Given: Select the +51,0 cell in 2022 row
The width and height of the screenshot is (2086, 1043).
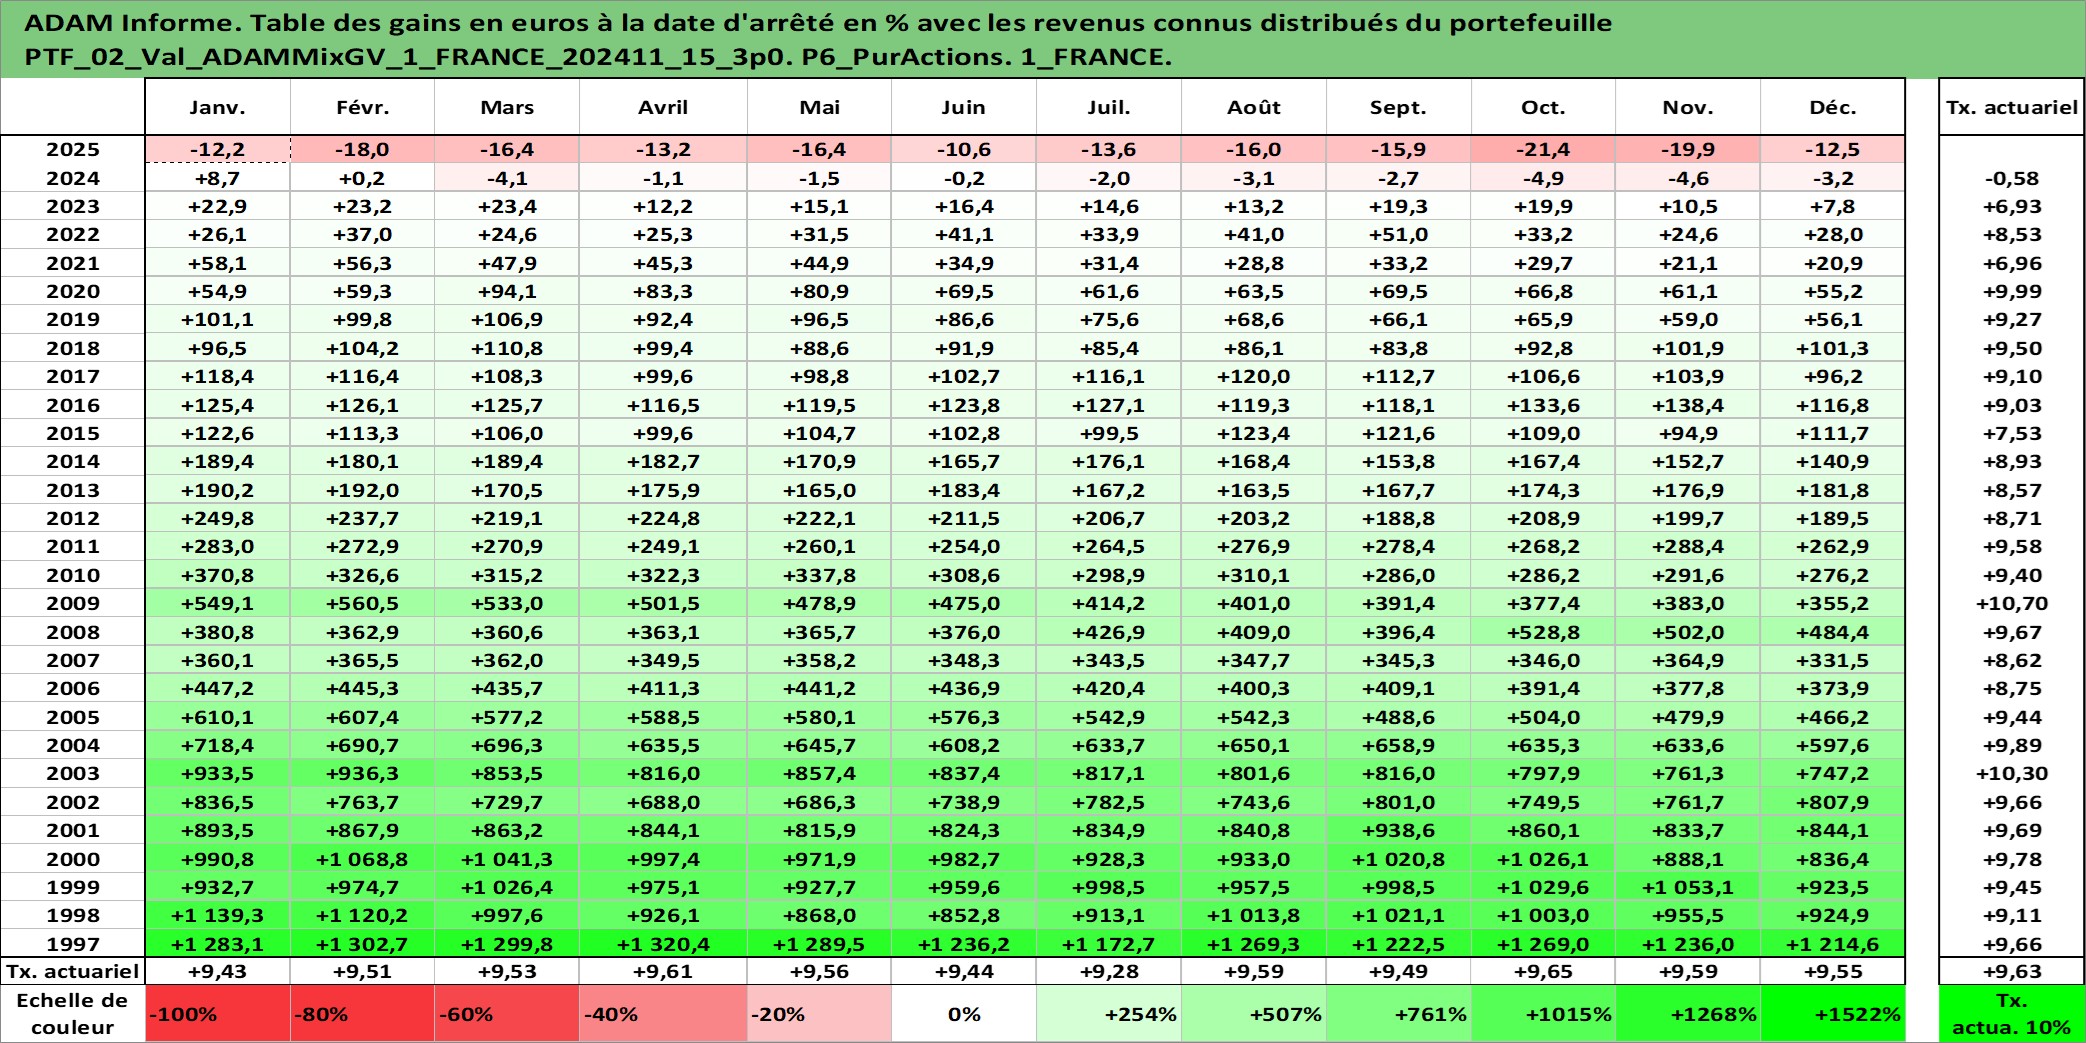Looking at the screenshot, I should [1398, 234].
